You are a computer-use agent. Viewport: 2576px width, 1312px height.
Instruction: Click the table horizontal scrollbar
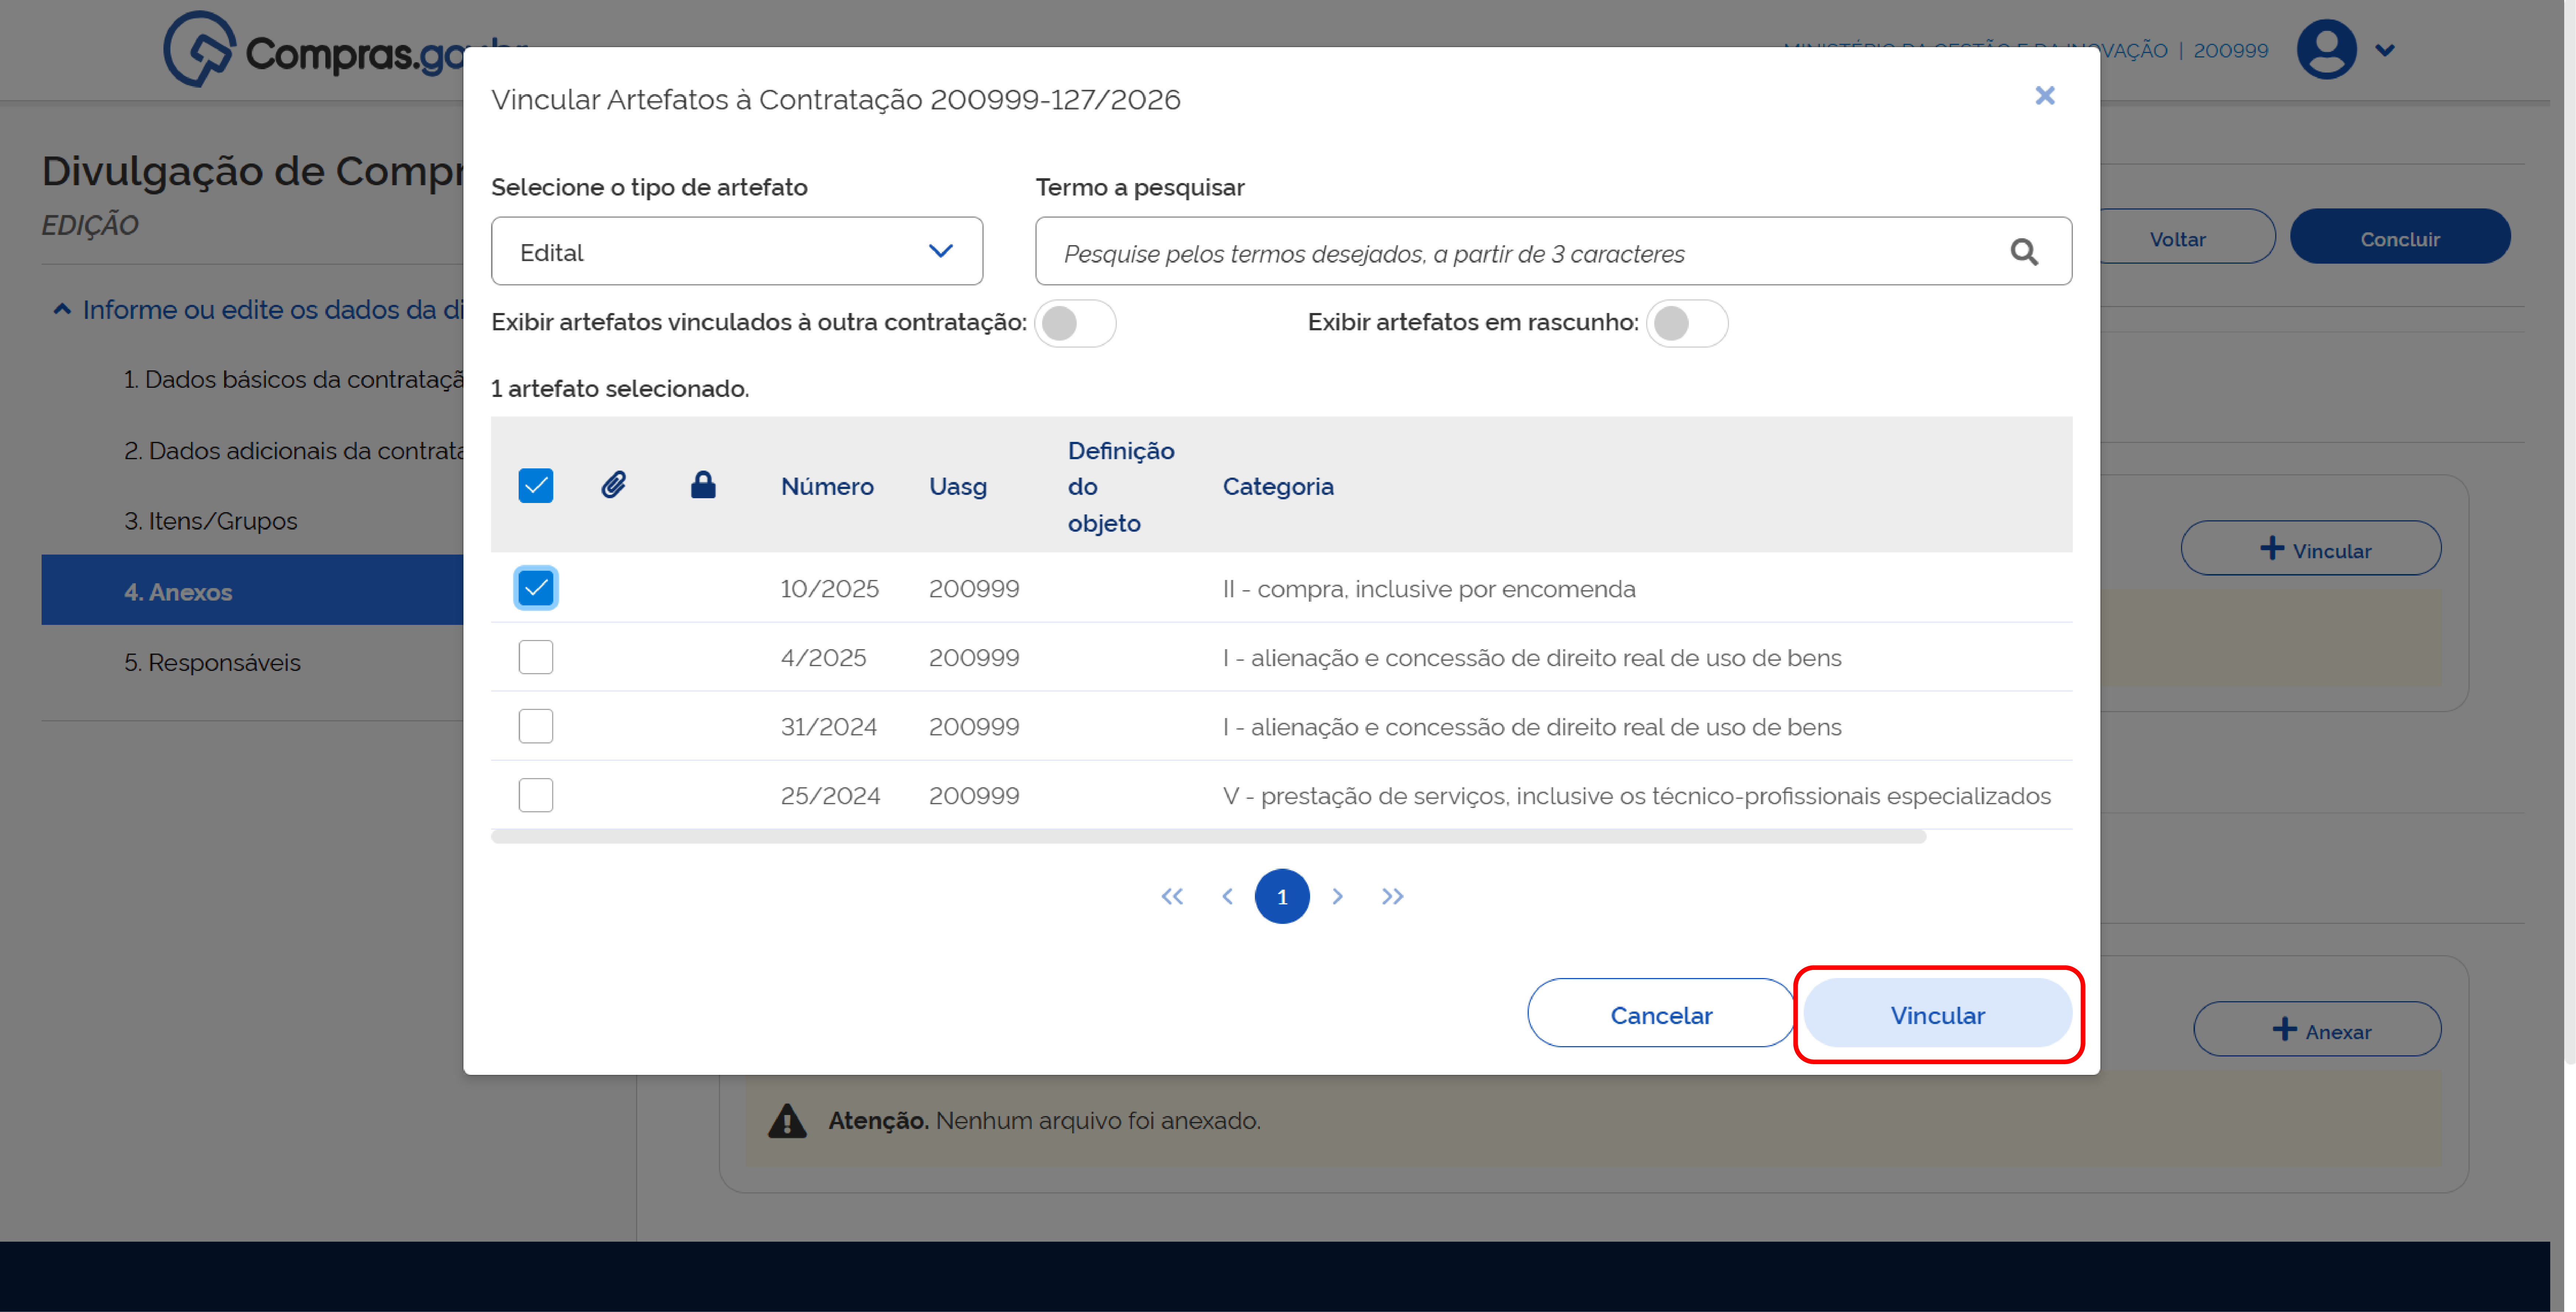(1208, 837)
